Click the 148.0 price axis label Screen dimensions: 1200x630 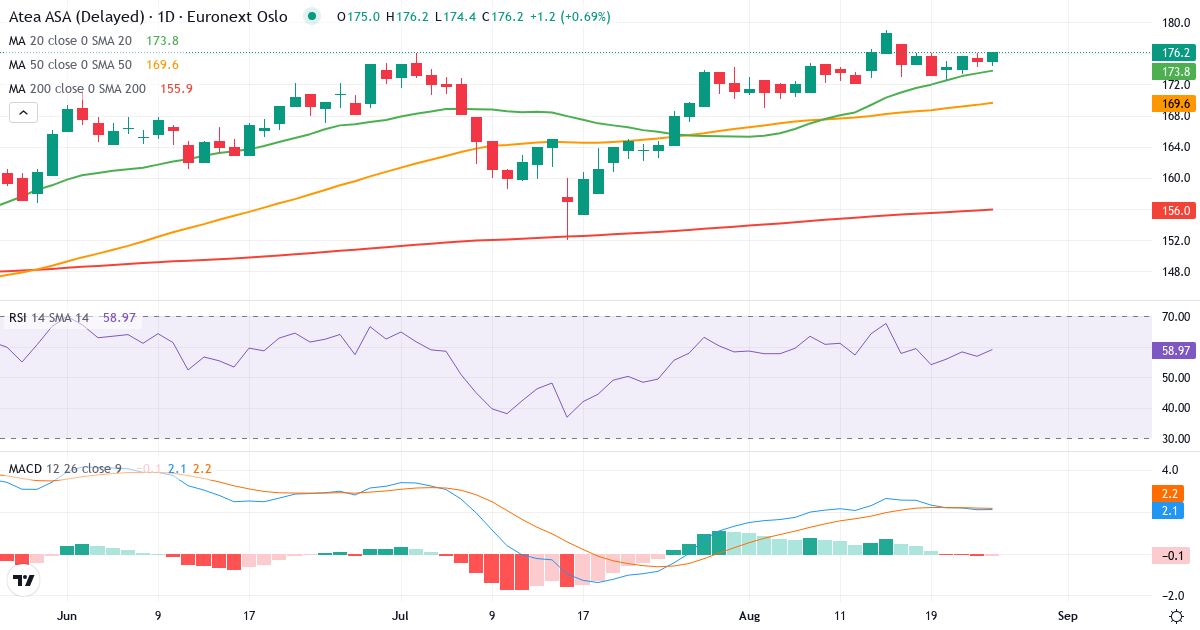(x=1175, y=272)
